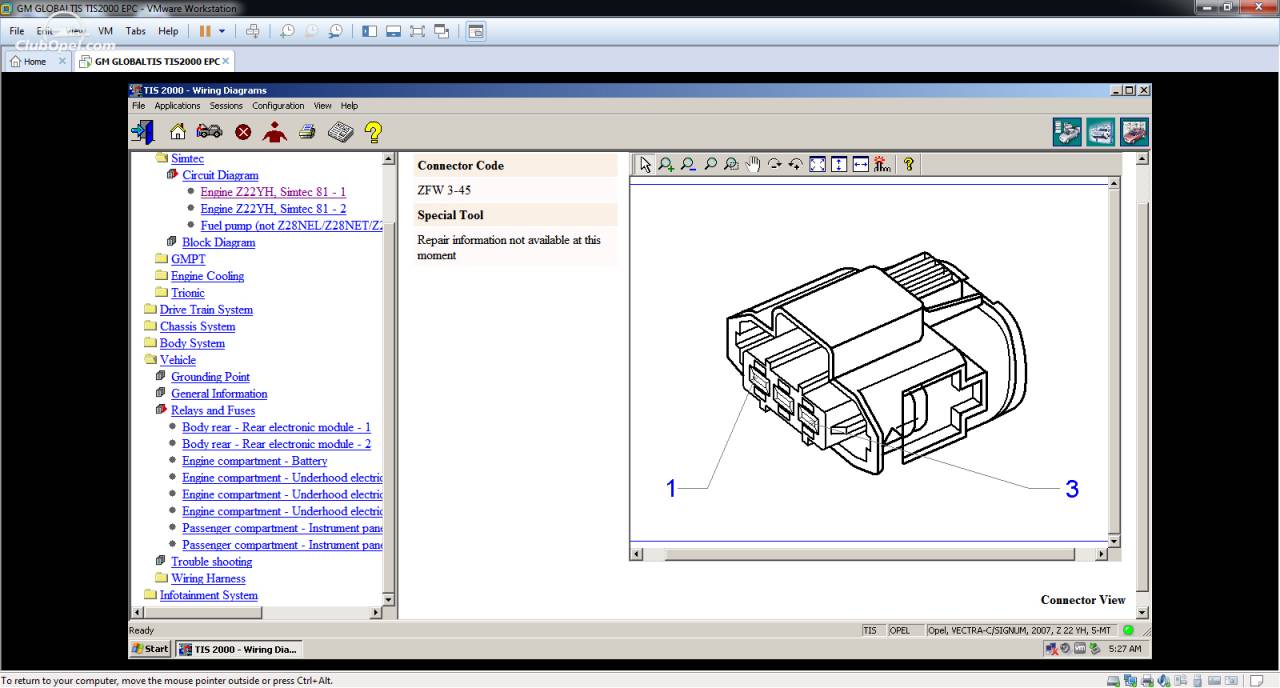This screenshot has height=688, width=1280.
Task: Select the arrow pointer tool in diagram toolbar
Action: coord(645,165)
